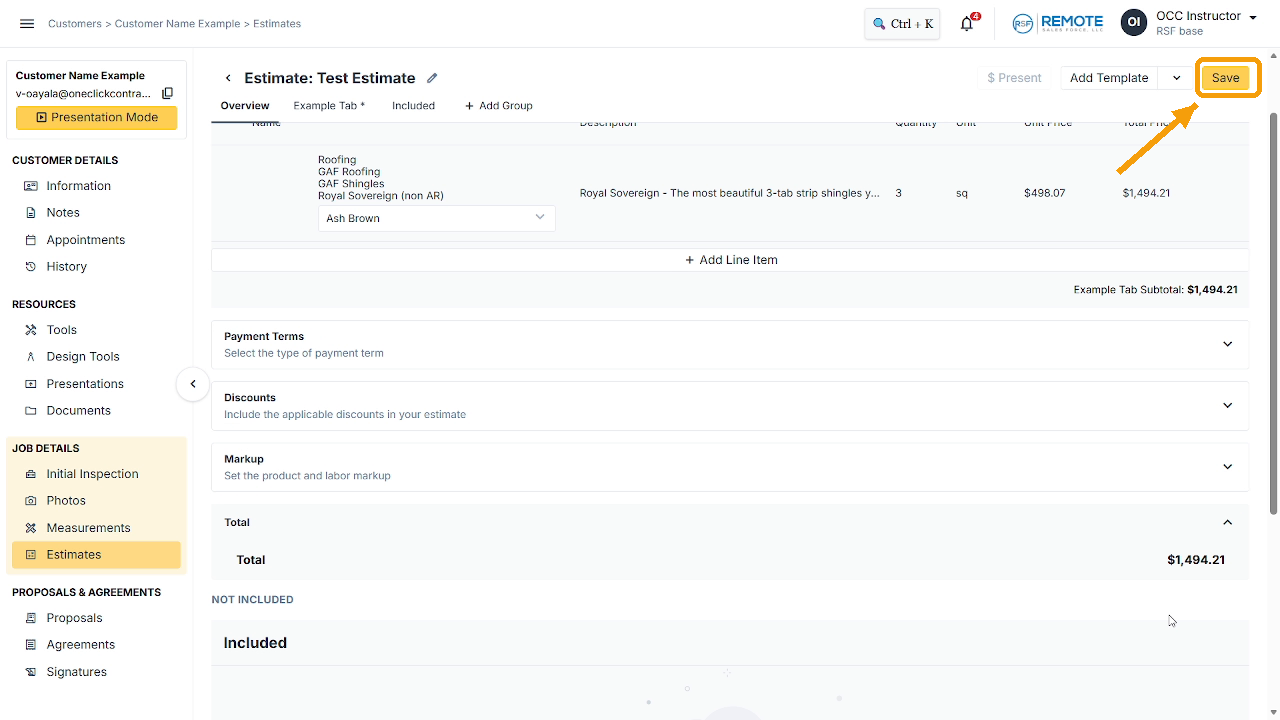Save the estimate
This screenshot has height=720, width=1280.
1225,78
